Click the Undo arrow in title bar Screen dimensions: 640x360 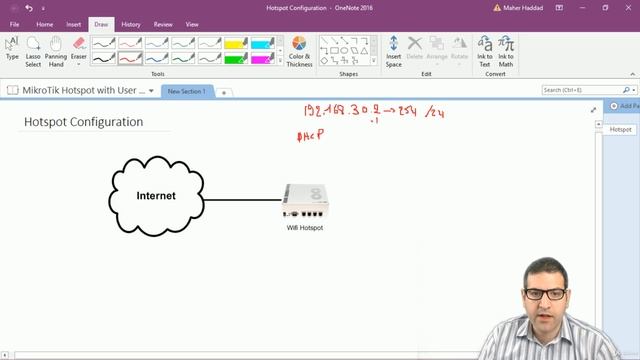point(29,8)
